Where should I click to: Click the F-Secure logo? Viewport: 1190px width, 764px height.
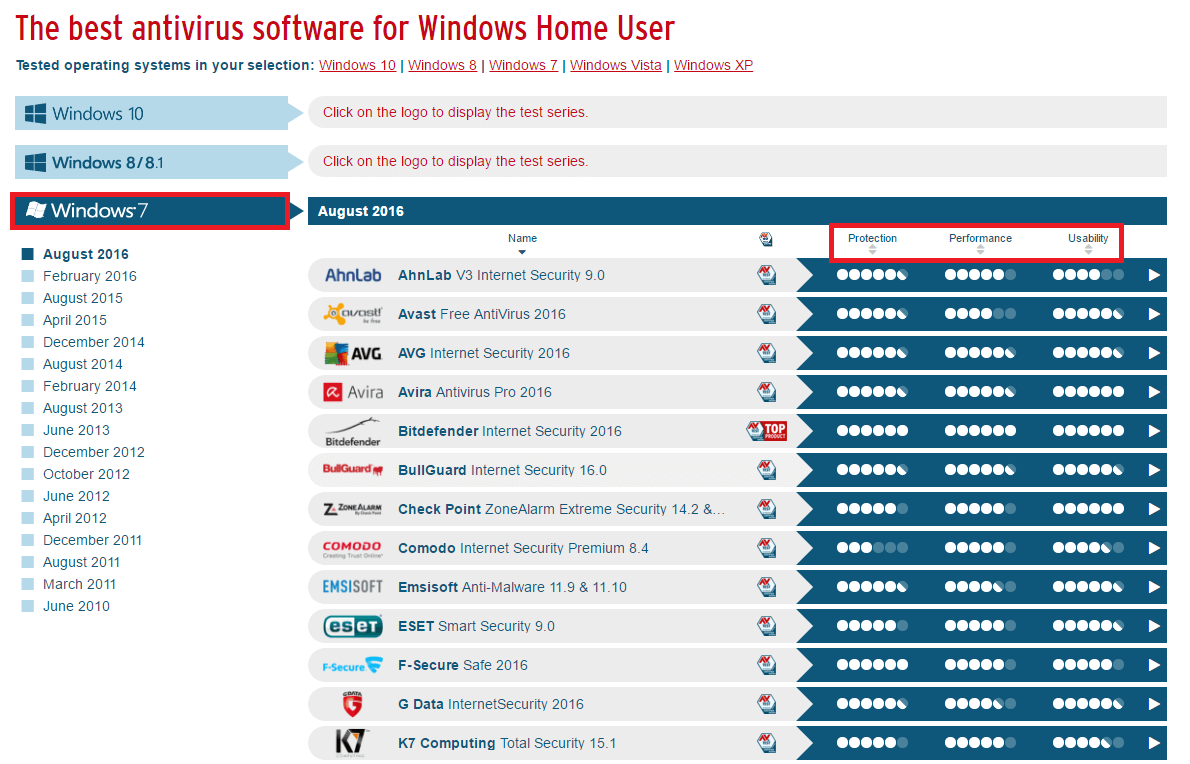[353, 665]
